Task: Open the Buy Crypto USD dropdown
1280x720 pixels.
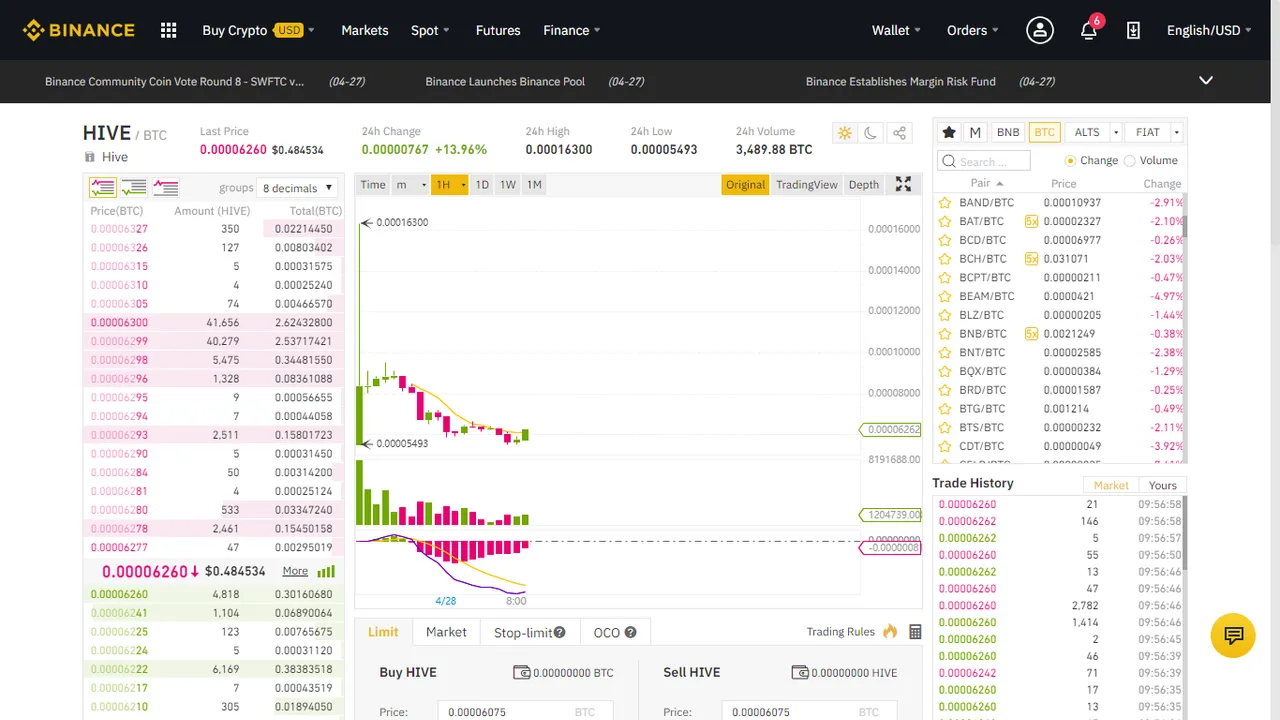Action: [x=258, y=30]
